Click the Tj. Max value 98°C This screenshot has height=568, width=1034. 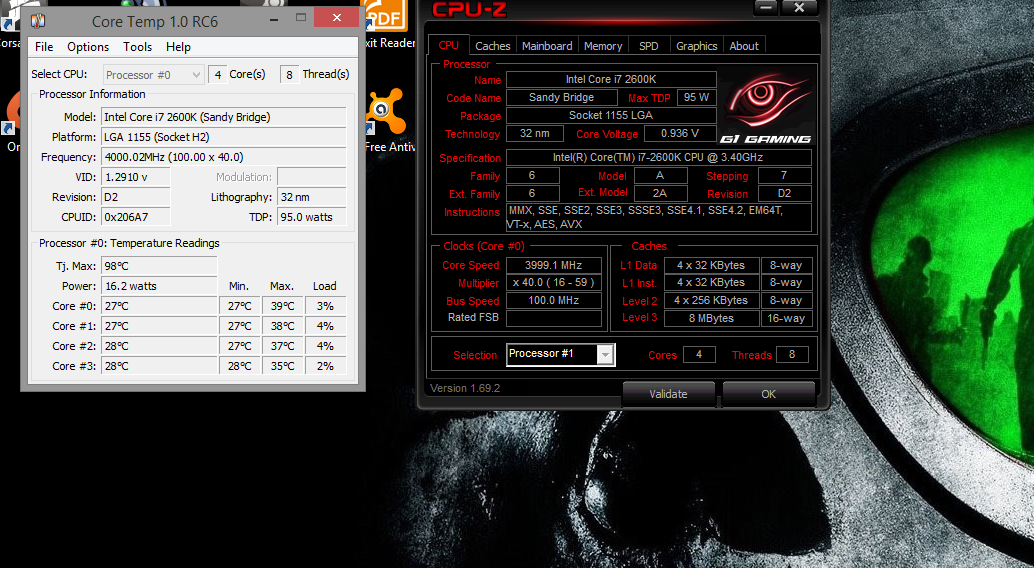(159, 266)
